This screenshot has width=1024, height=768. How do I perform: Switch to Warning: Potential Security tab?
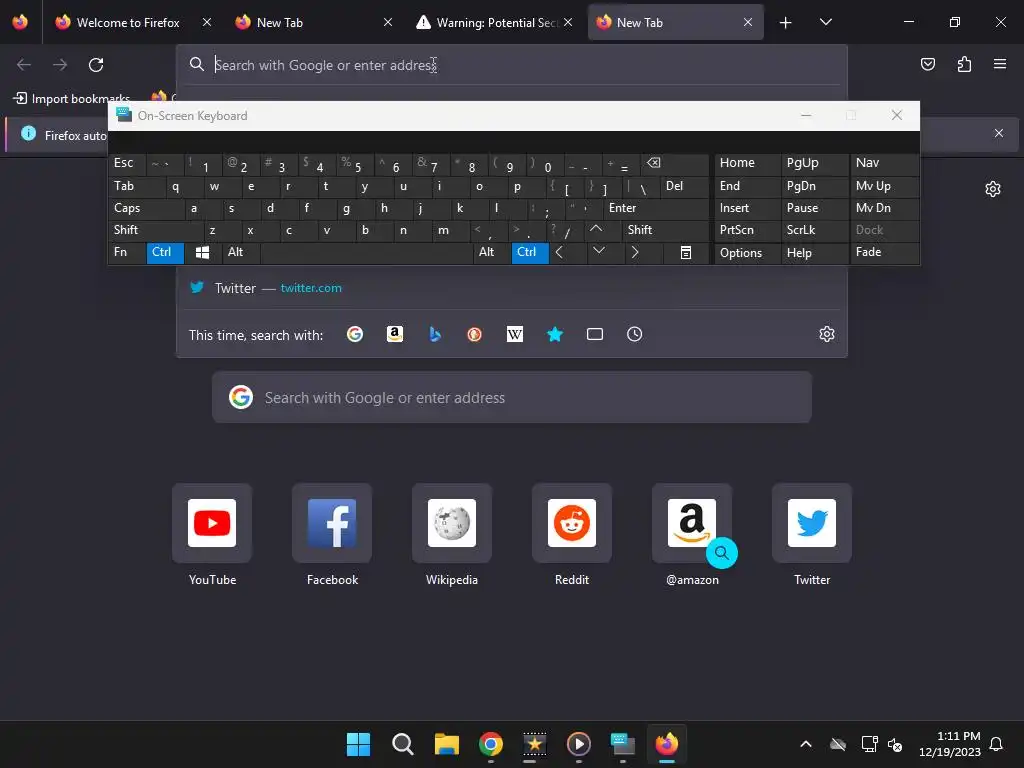tap(494, 22)
